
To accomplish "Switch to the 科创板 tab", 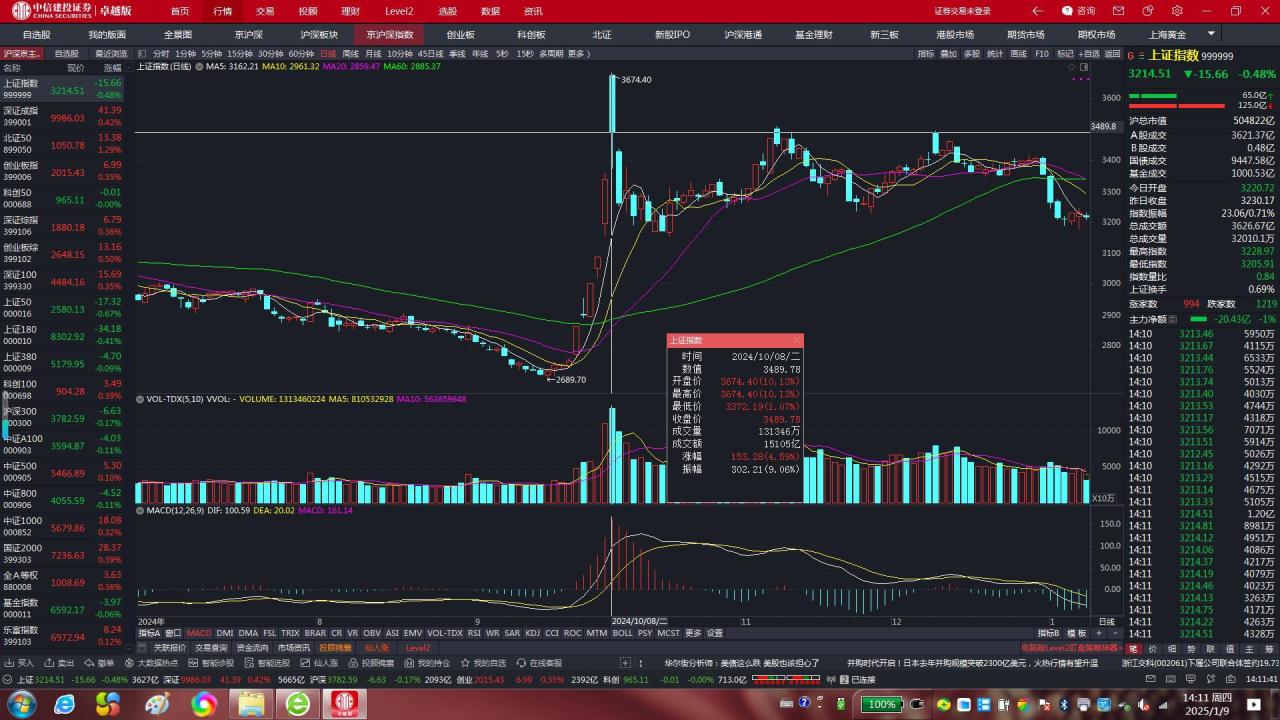I will tap(531, 34).
